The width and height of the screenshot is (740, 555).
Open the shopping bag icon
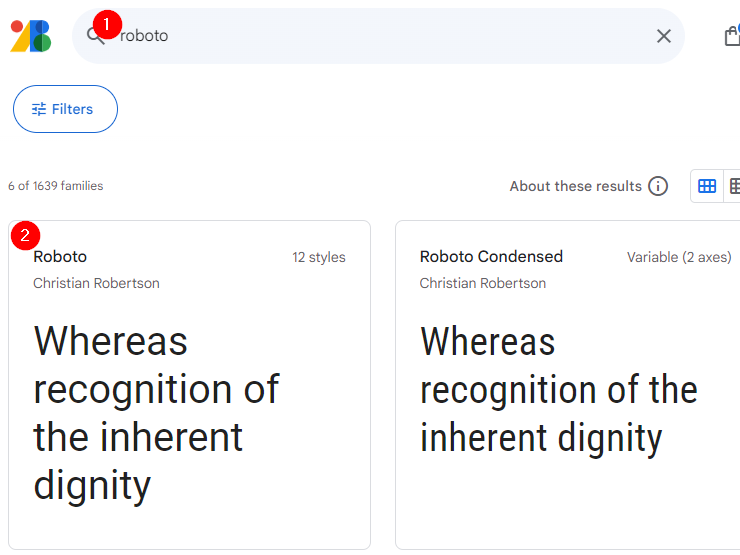click(x=732, y=36)
